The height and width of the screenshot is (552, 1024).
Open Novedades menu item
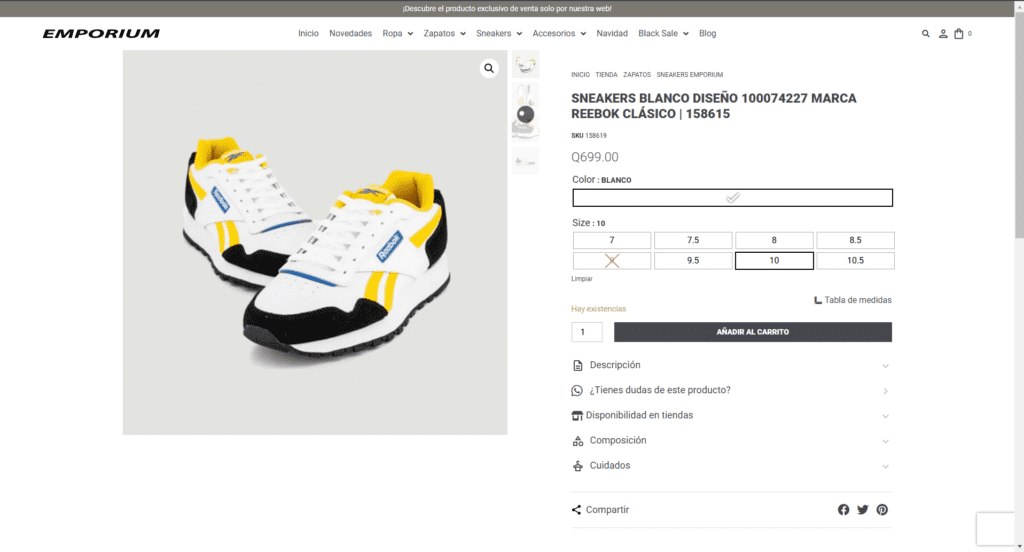coord(351,33)
